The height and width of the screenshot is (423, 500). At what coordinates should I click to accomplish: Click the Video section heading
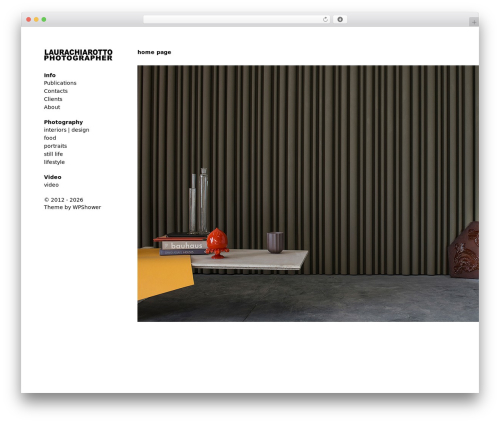(53, 177)
